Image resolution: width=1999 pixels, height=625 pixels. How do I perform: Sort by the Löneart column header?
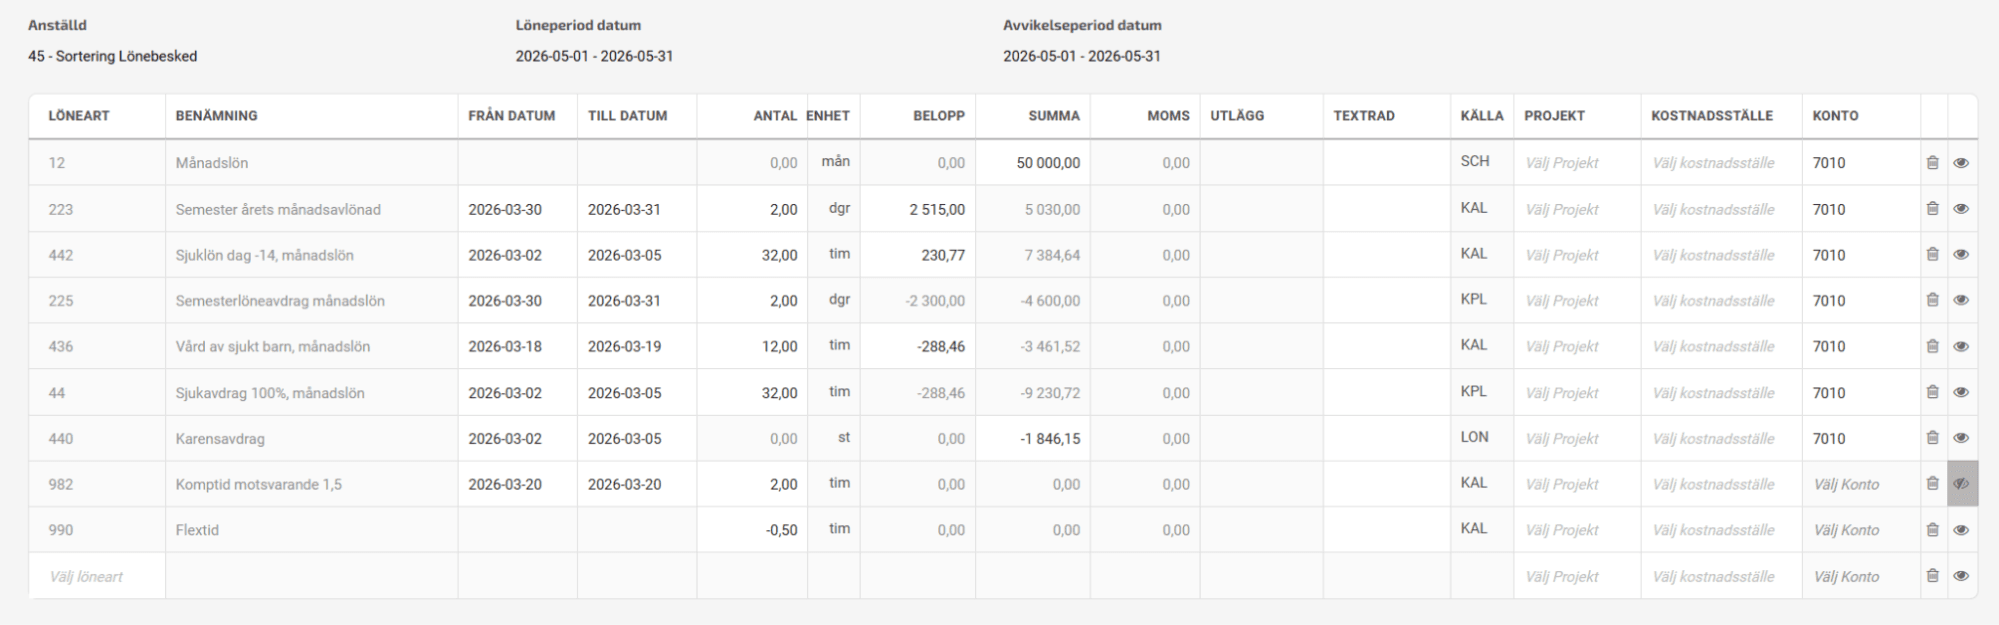(x=79, y=116)
